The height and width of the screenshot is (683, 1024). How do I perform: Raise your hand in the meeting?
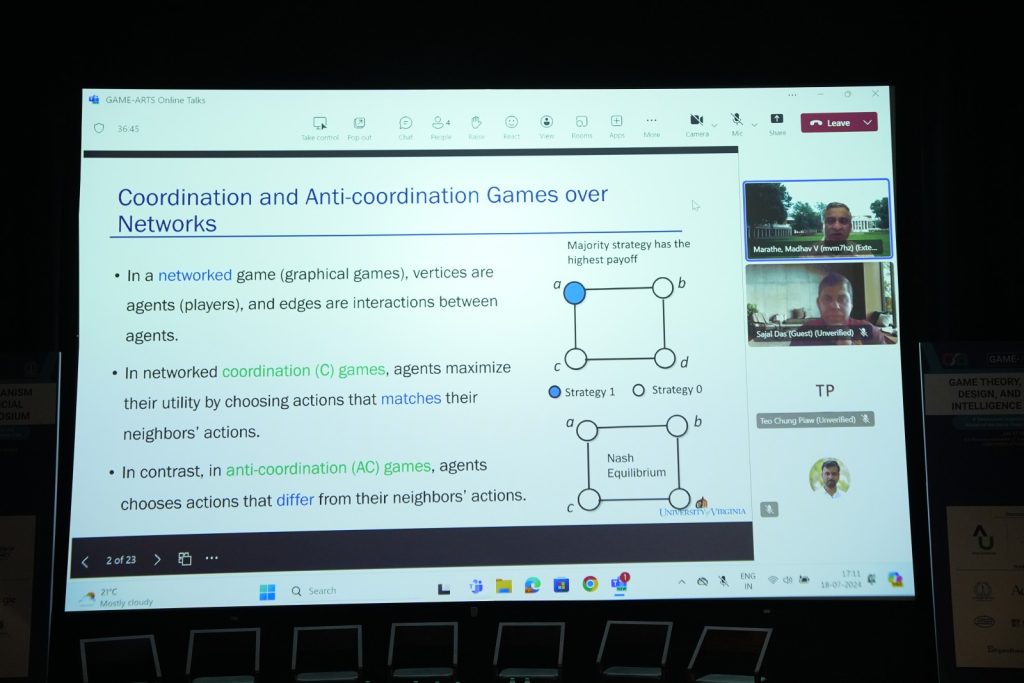click(476, 124)
